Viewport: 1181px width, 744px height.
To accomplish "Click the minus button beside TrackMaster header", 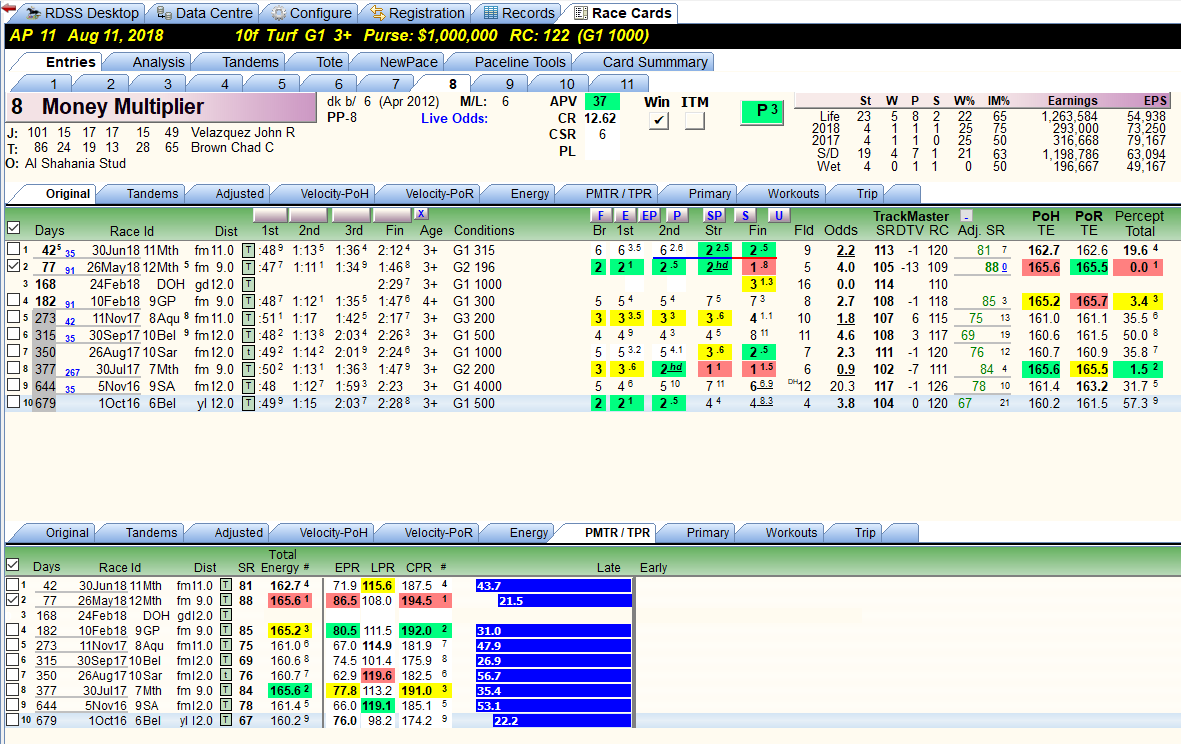I will click(x=966, y=216).
